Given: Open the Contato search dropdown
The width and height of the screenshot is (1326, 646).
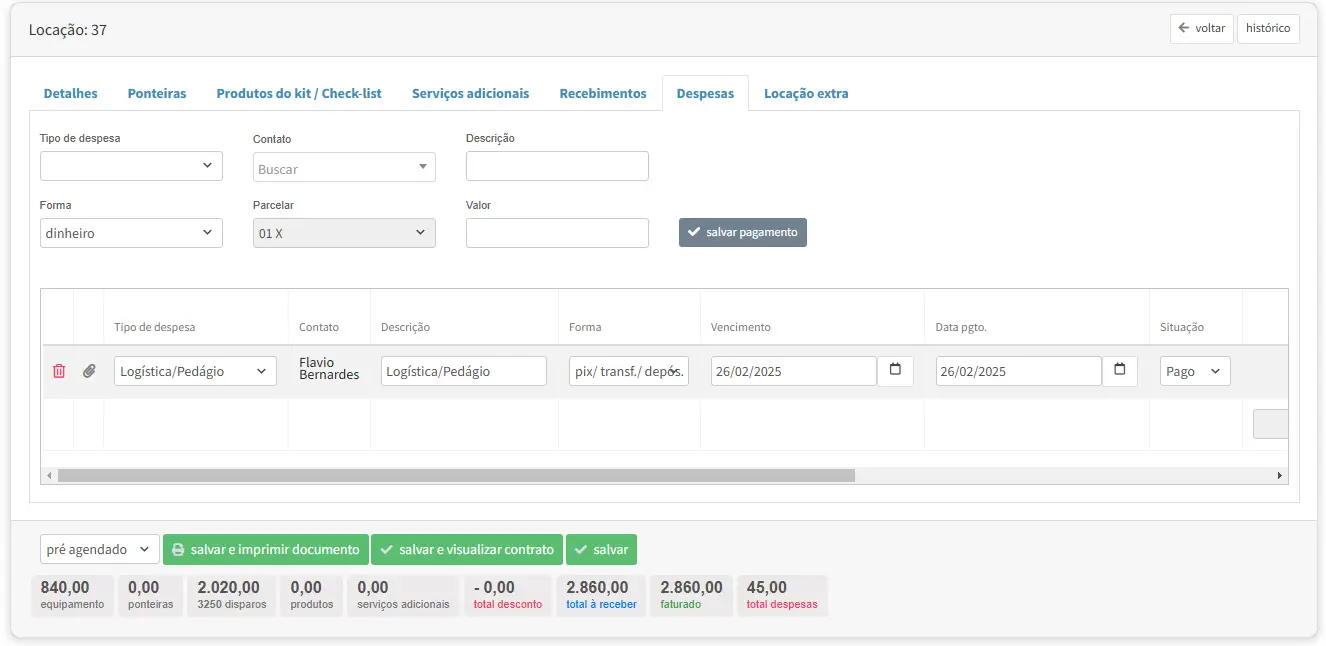Looking at the screenshot, I should click(344, 168).
